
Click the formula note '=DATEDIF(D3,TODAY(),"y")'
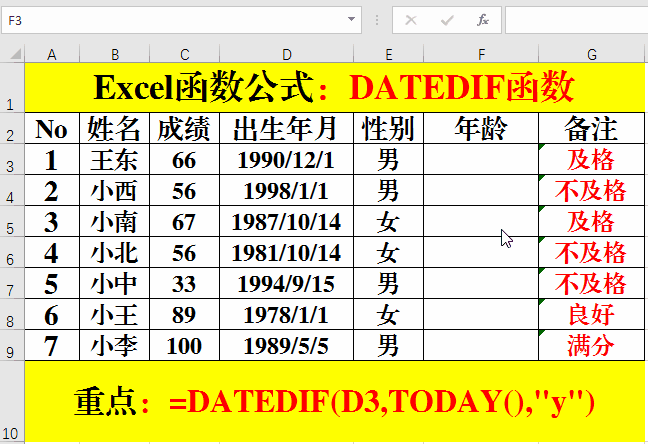pyautogui.click(x=382, y=401)
